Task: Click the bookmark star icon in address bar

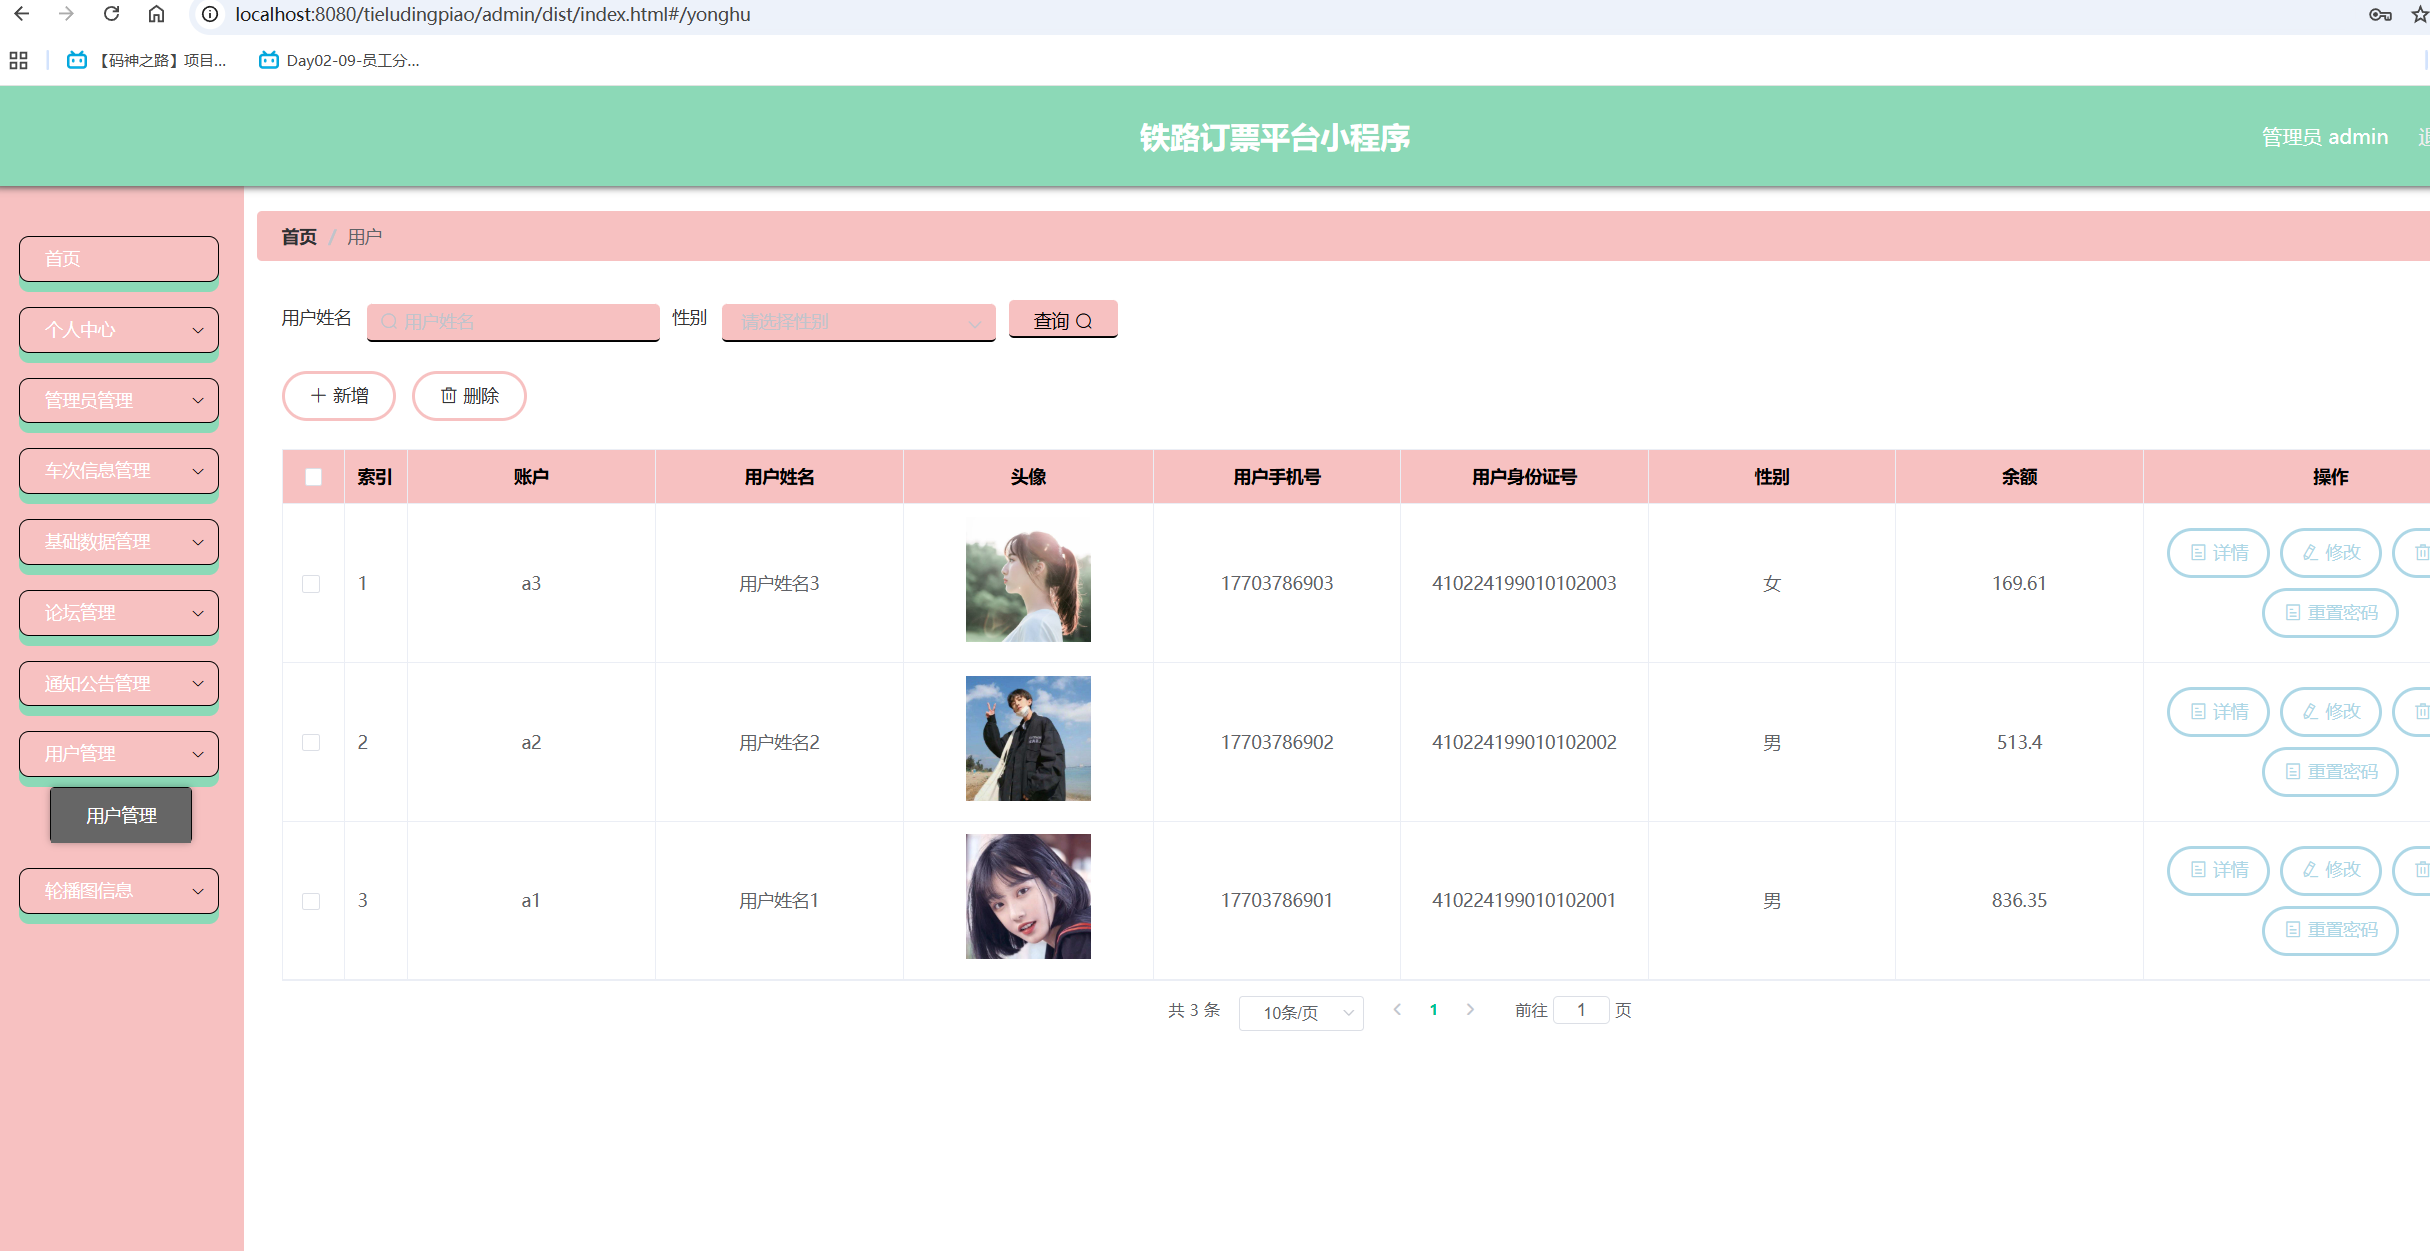Action: coord(2420,14)
